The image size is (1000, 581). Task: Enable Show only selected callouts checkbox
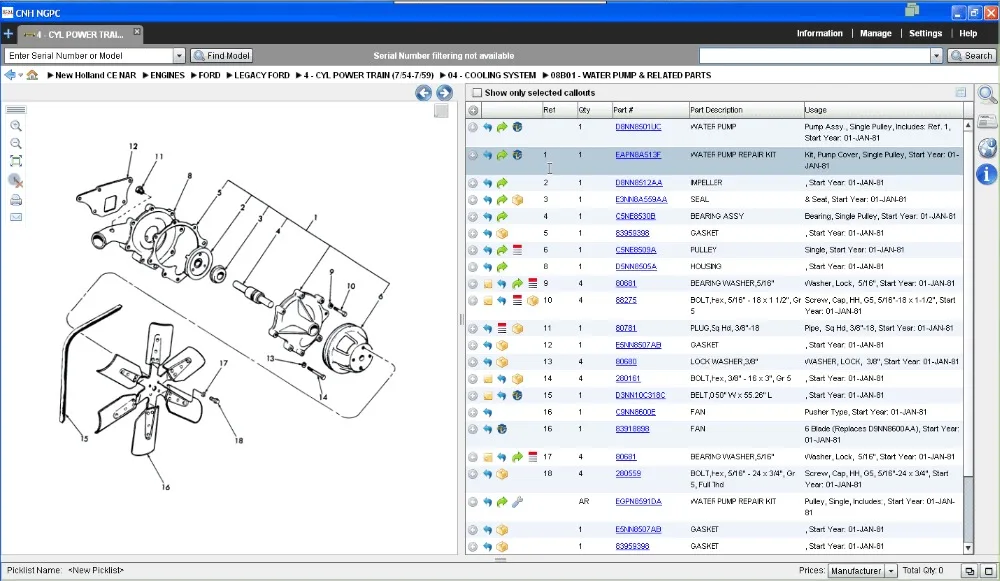pos(477,93)
